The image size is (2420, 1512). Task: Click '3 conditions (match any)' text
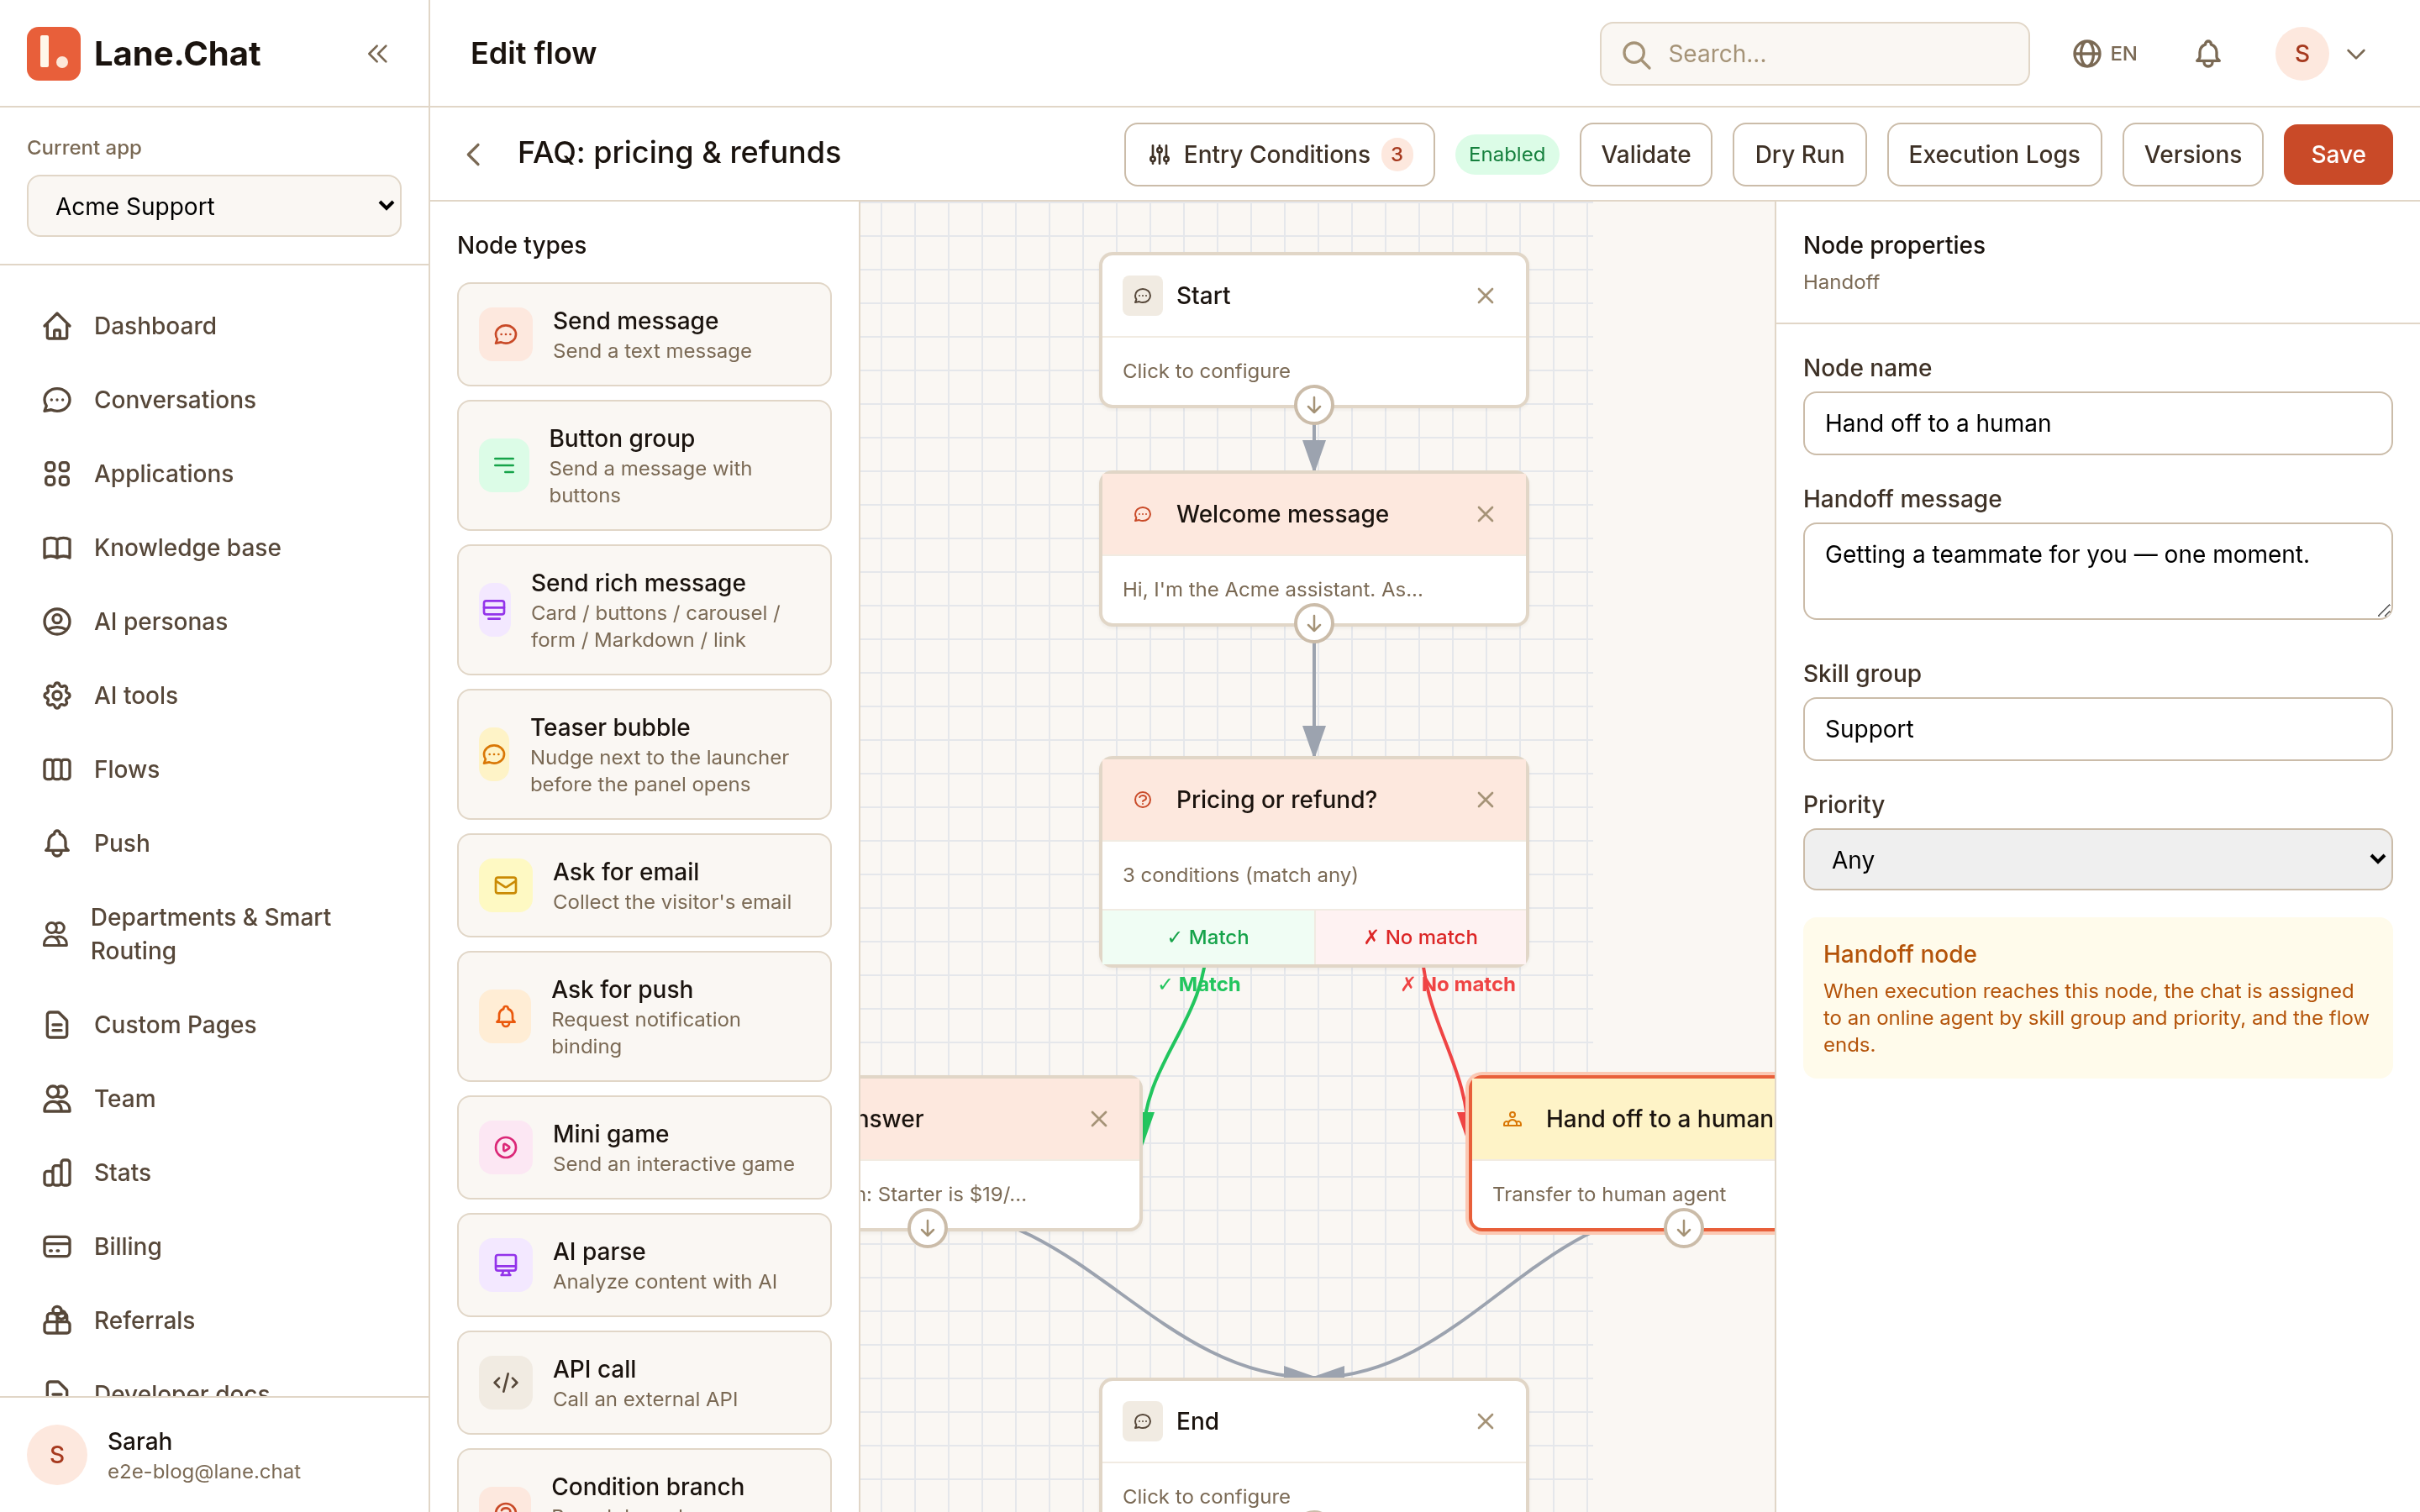[1240, 875]
